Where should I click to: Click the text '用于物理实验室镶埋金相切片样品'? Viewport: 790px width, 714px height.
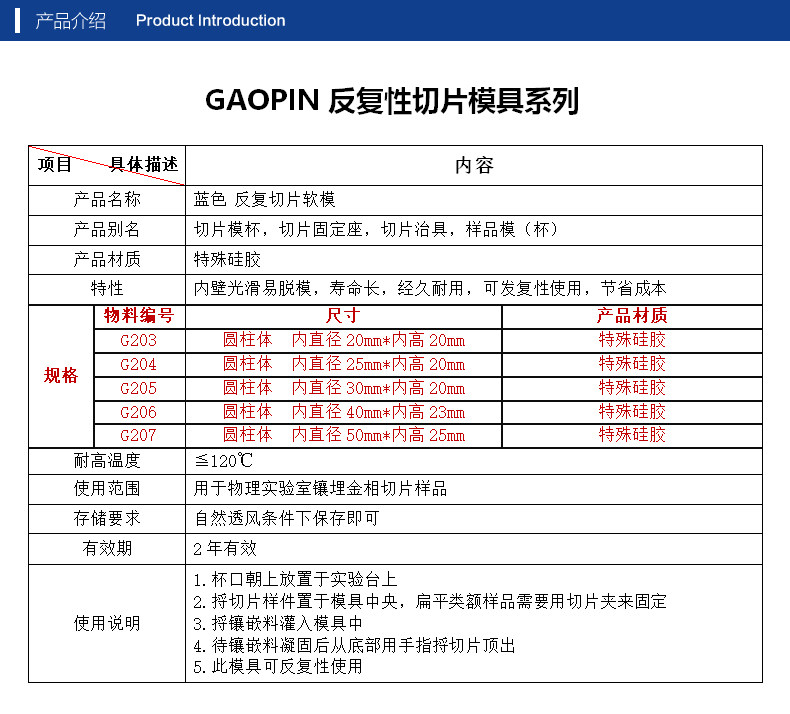[x=320, y=489]
